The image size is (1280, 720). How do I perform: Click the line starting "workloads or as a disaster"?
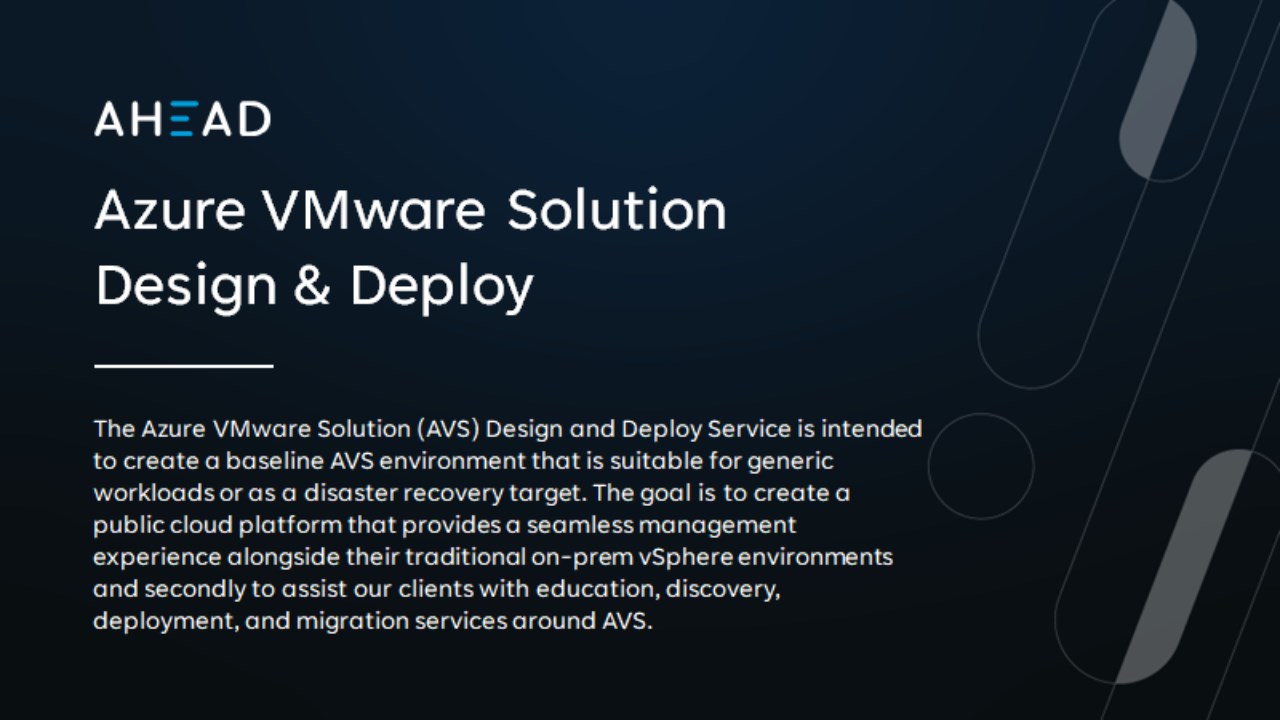(472, 493)
